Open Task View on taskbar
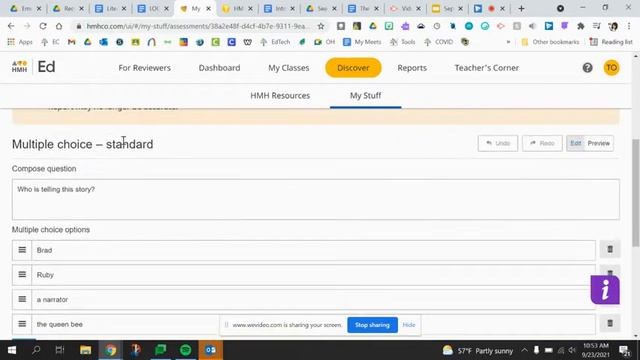The width and height of the screenshot is (640, 360). pos(60,350)
